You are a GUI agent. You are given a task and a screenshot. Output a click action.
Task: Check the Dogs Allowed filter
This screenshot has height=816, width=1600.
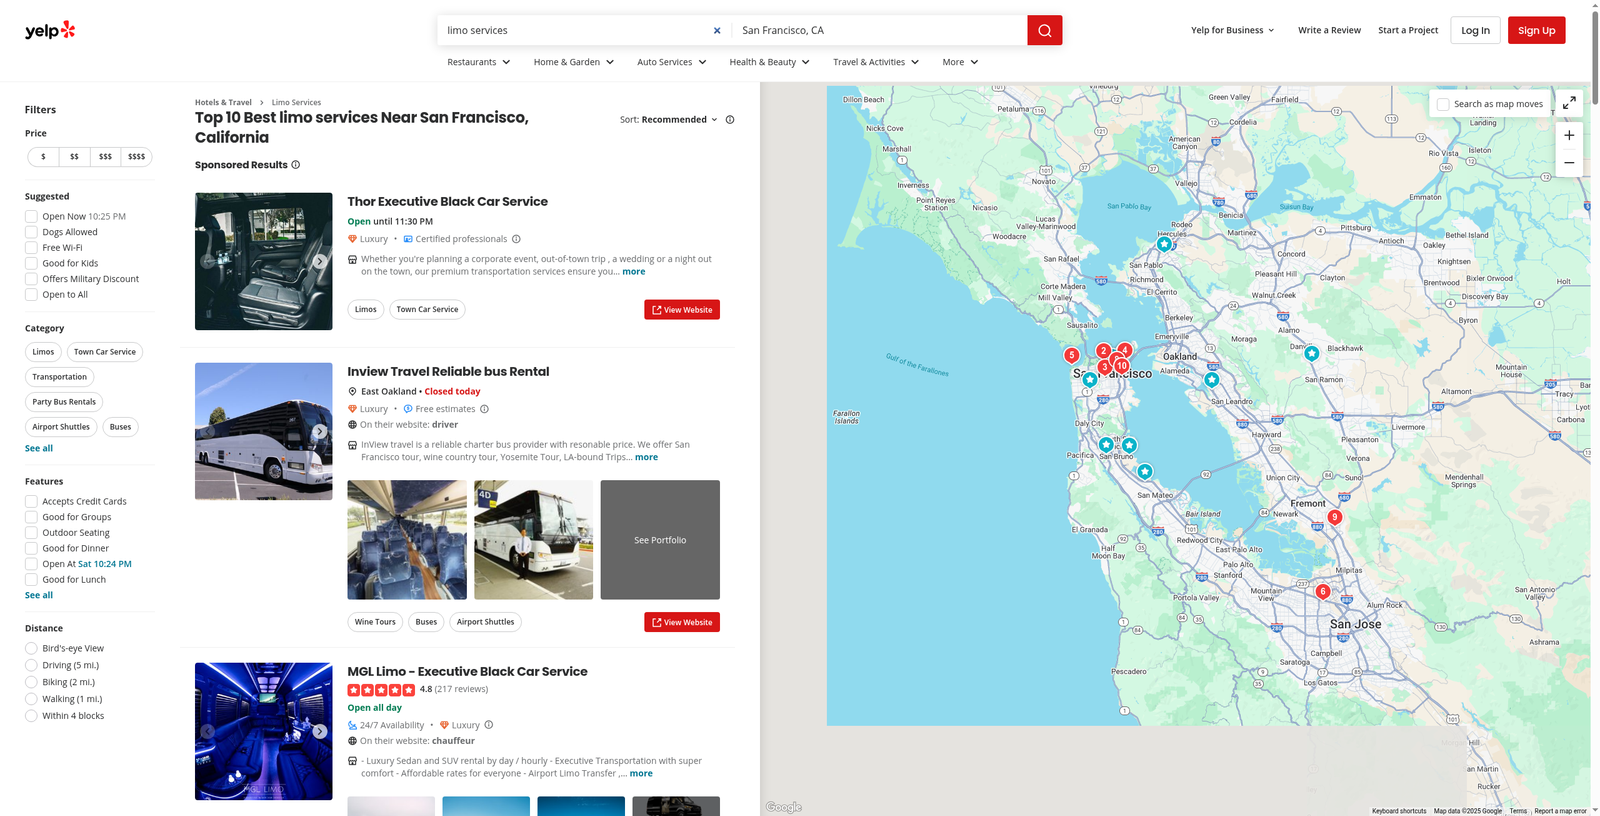click(x=31, y=232)
